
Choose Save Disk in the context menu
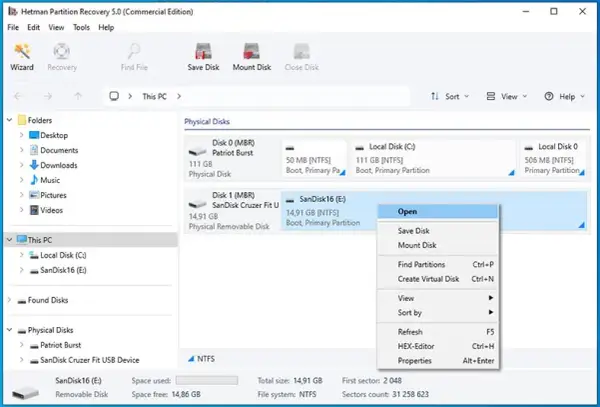[438, 231]
